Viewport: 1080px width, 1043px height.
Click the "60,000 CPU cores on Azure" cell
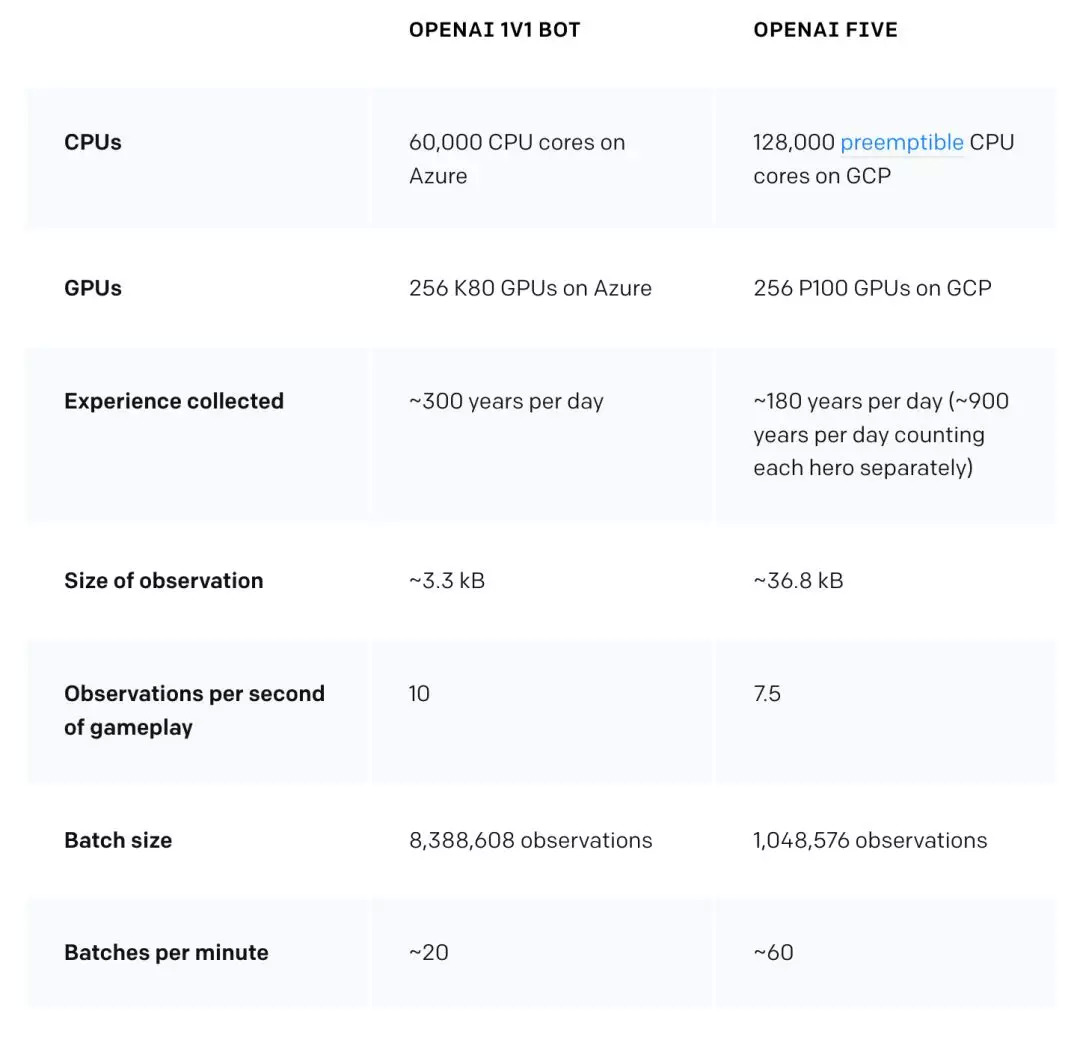[x=516, y=158]
